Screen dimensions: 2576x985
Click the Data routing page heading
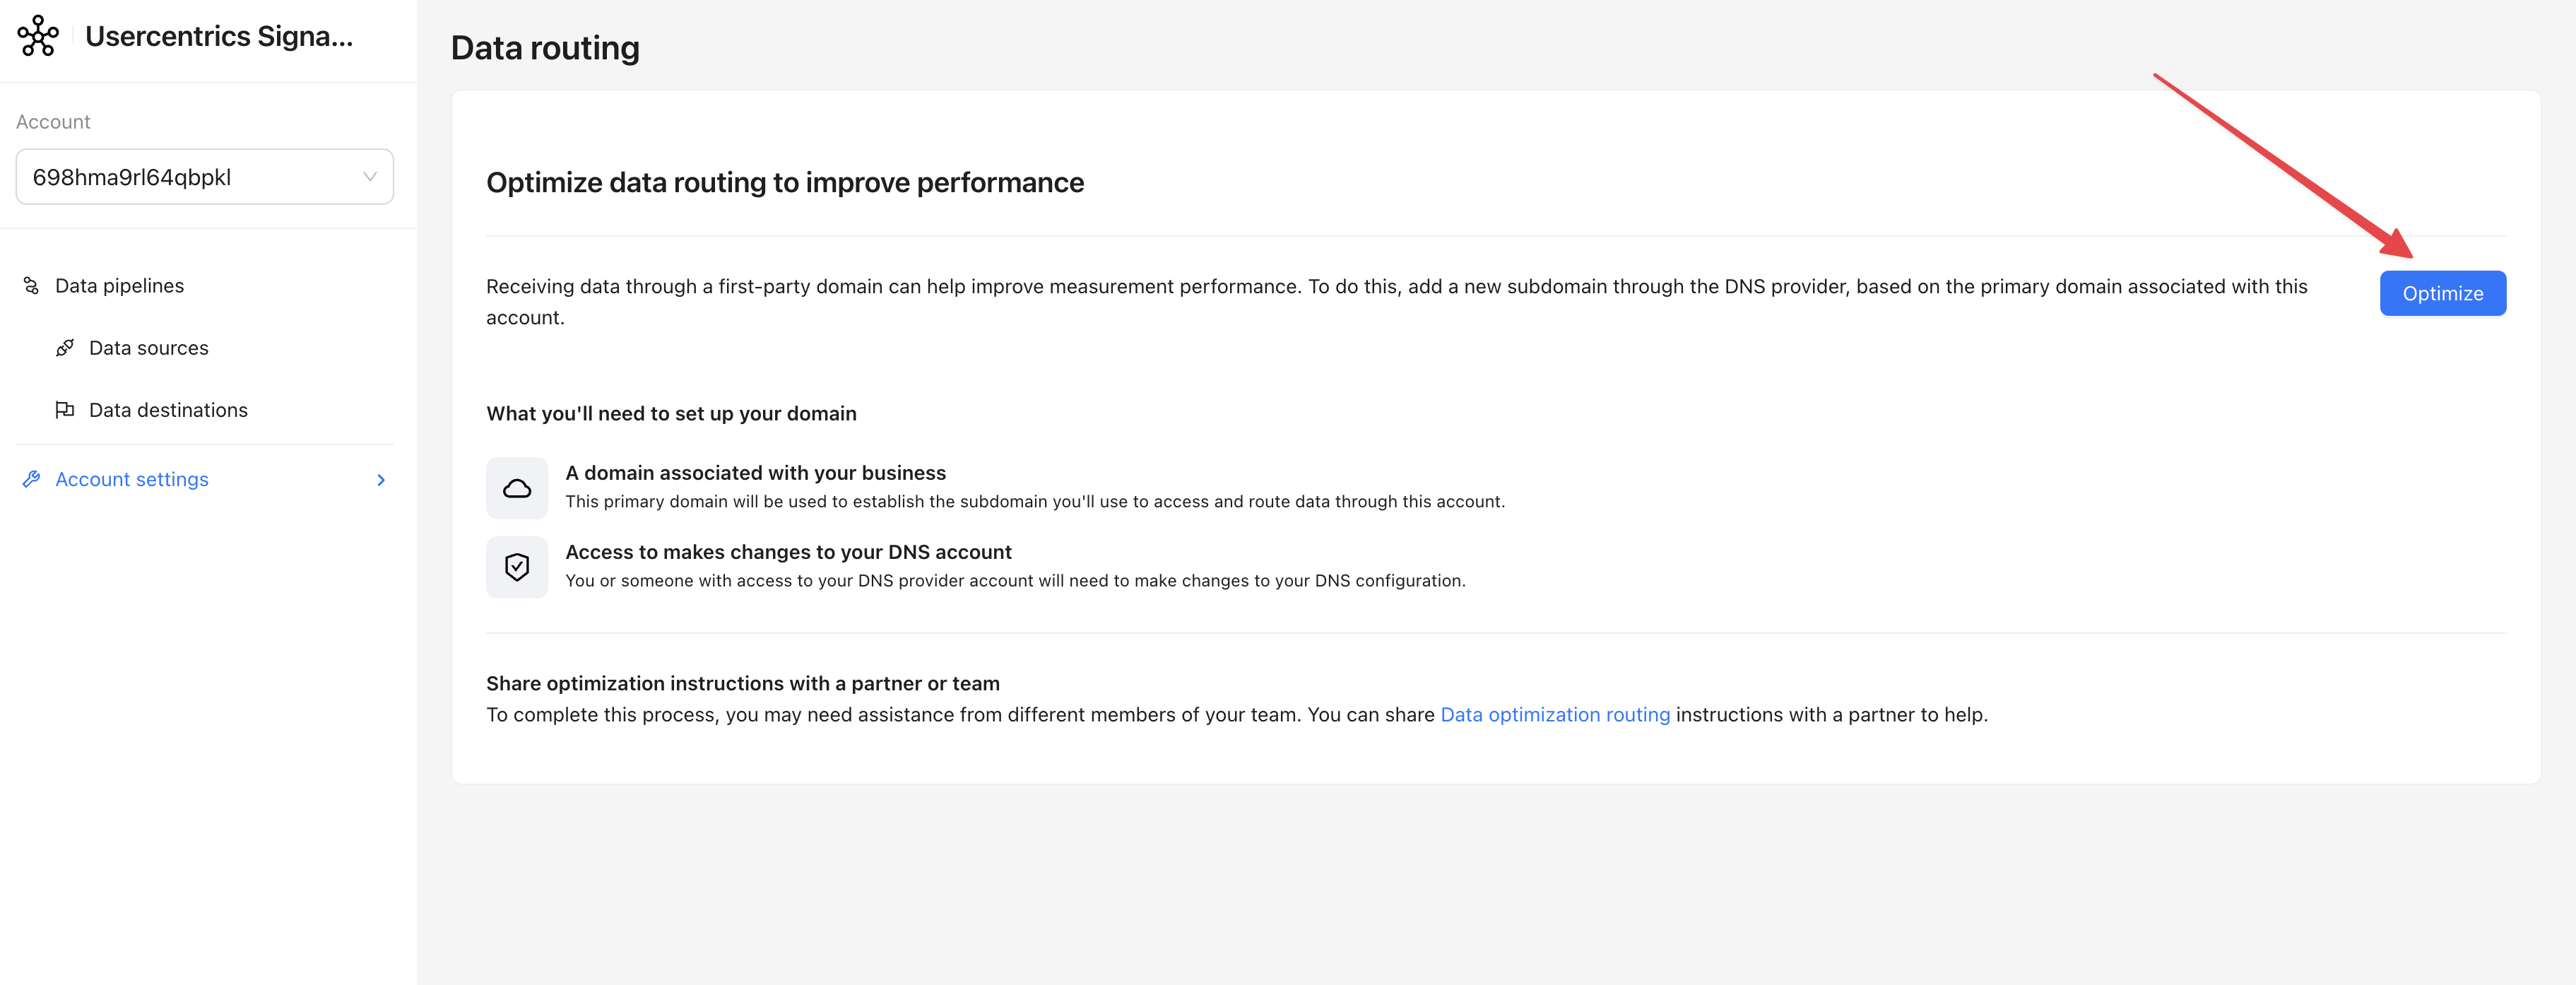(545, 48)
